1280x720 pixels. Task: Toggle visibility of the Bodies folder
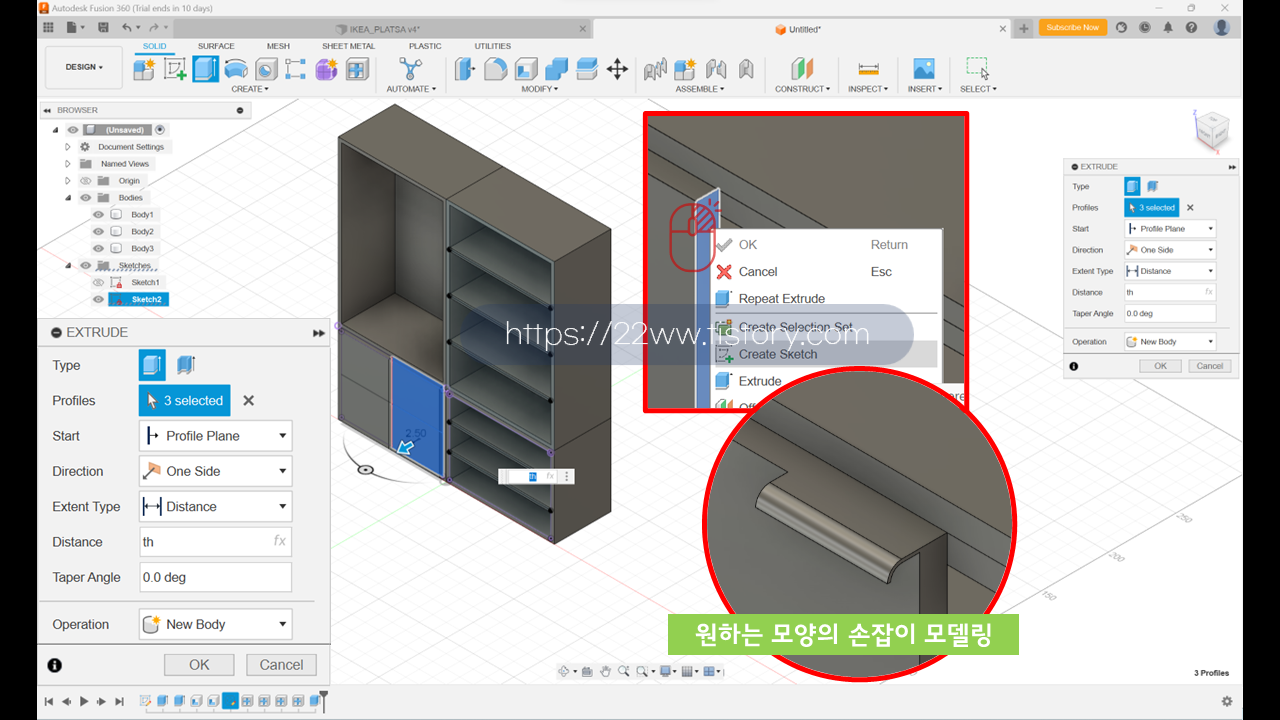tap(86, 198)
